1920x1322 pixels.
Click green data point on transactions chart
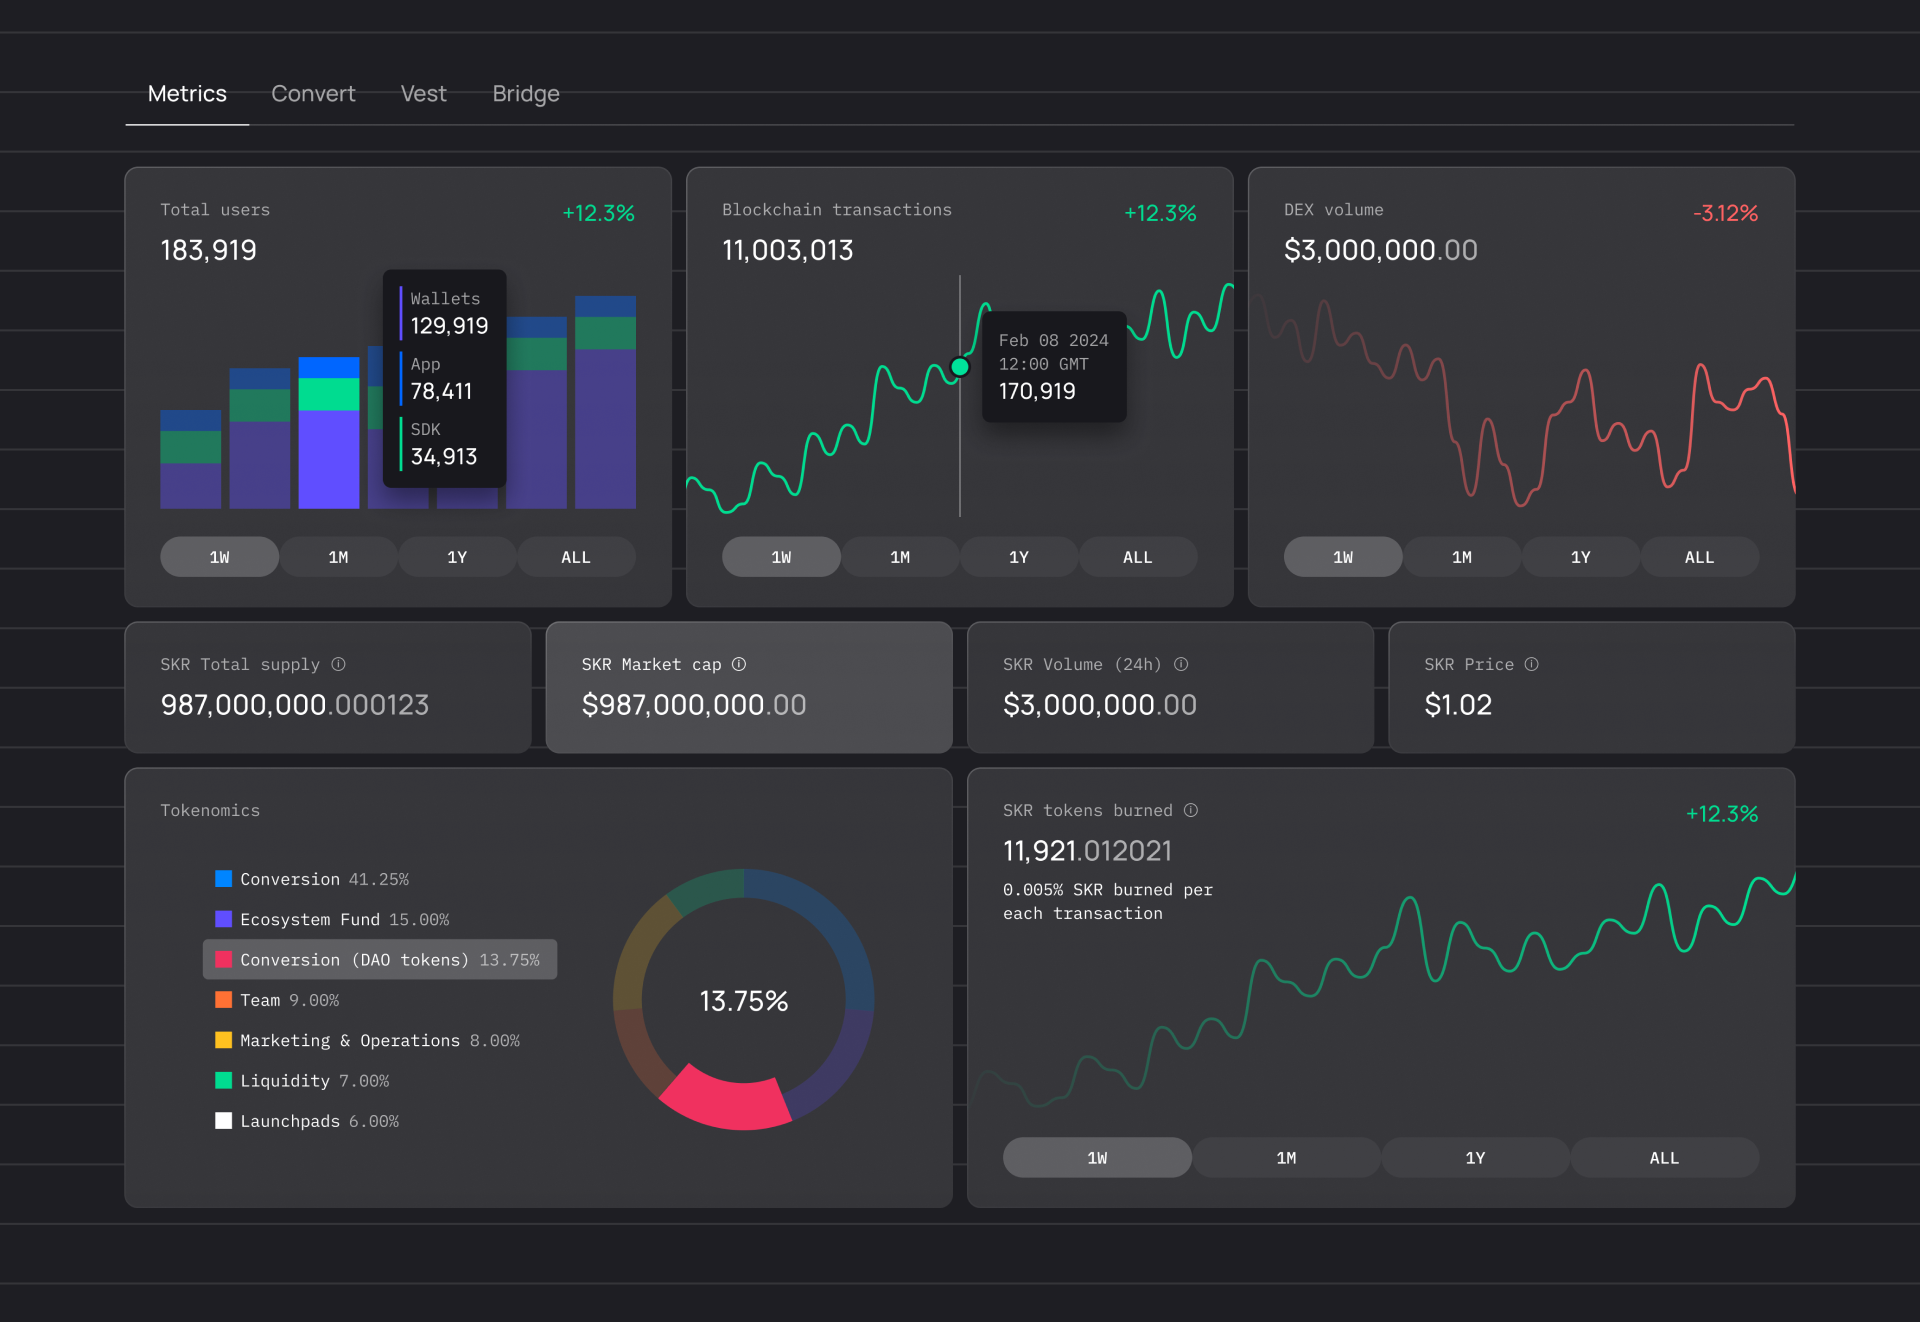click(x=960, y=367)
